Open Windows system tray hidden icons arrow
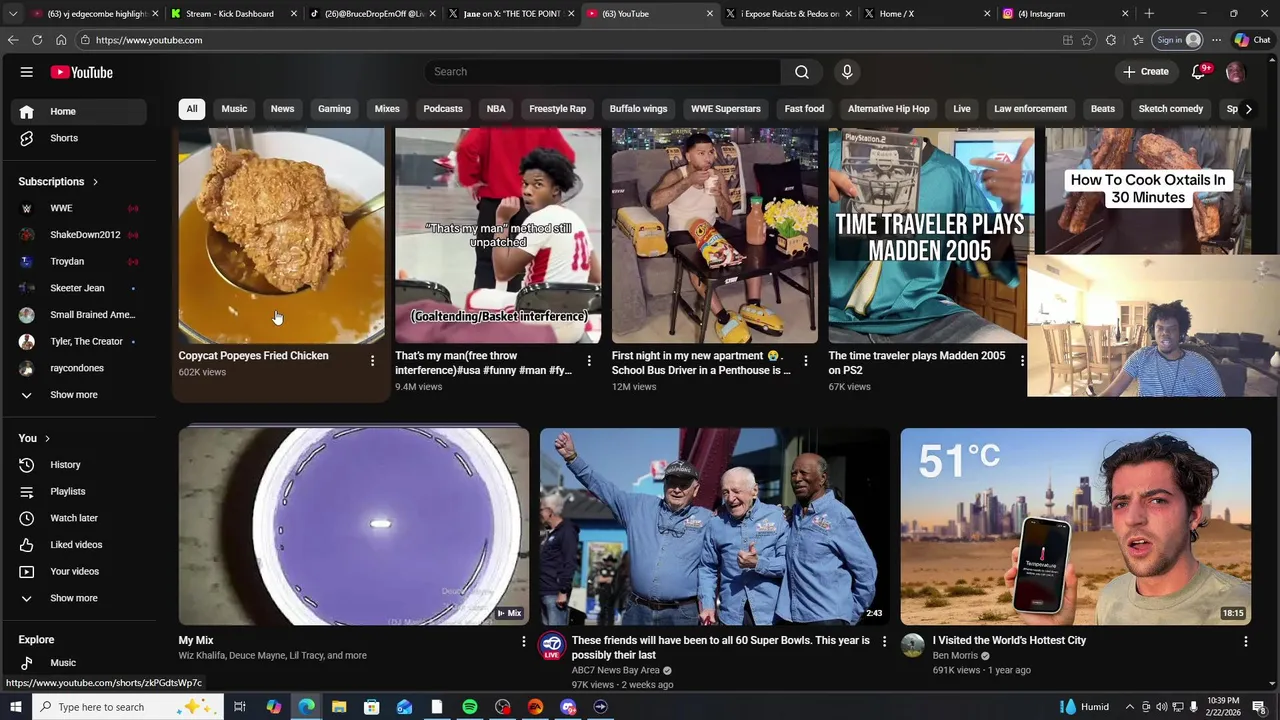The image size is (1280, 720). (1129, 707)
